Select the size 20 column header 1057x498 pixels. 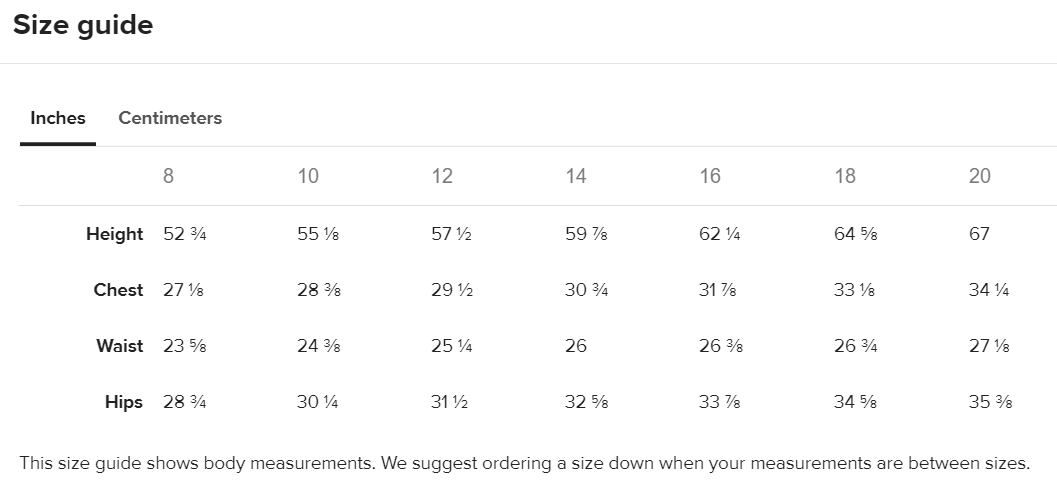click(980, 176)
